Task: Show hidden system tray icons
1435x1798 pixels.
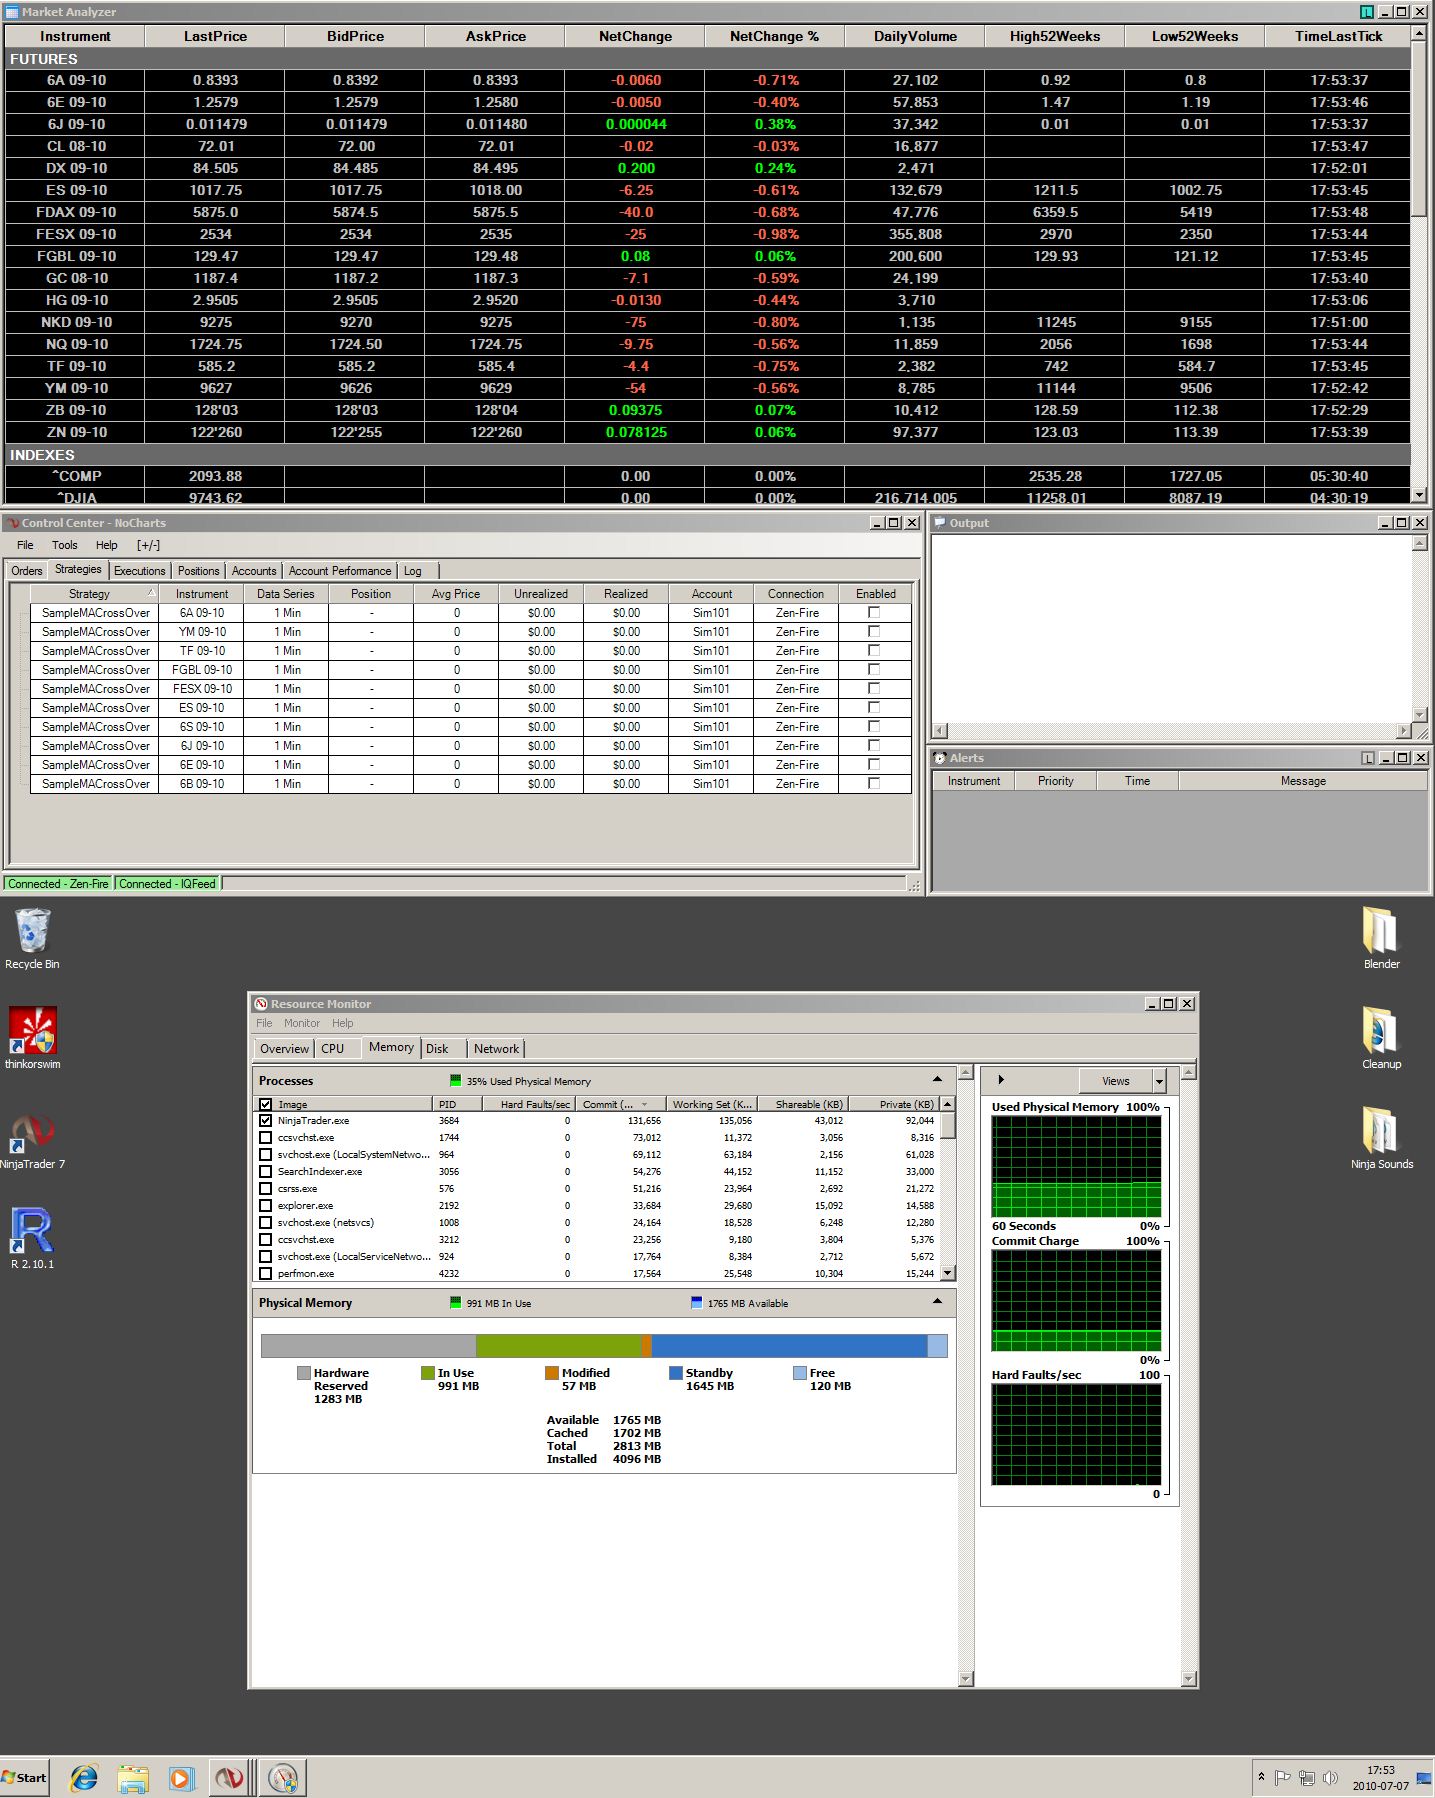Action: [1261, 1777]
